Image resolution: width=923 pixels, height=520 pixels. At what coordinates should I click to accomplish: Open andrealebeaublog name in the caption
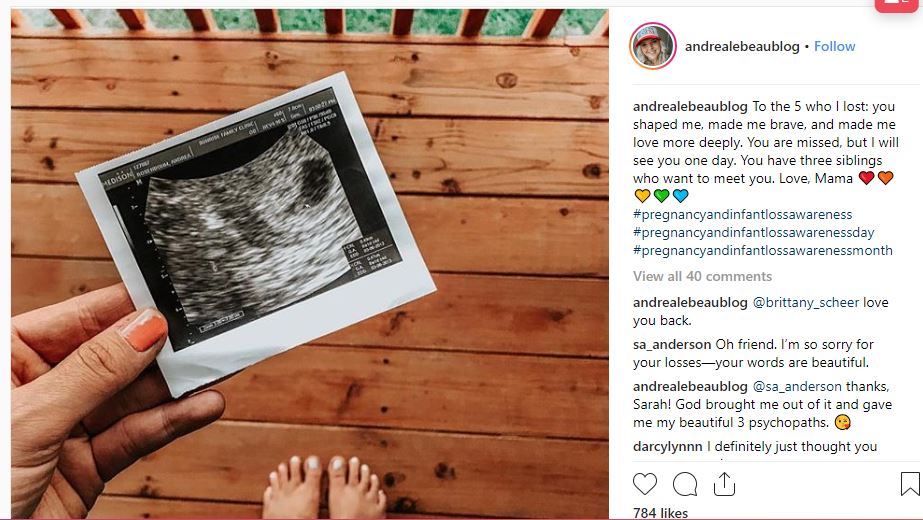point(690,107)
